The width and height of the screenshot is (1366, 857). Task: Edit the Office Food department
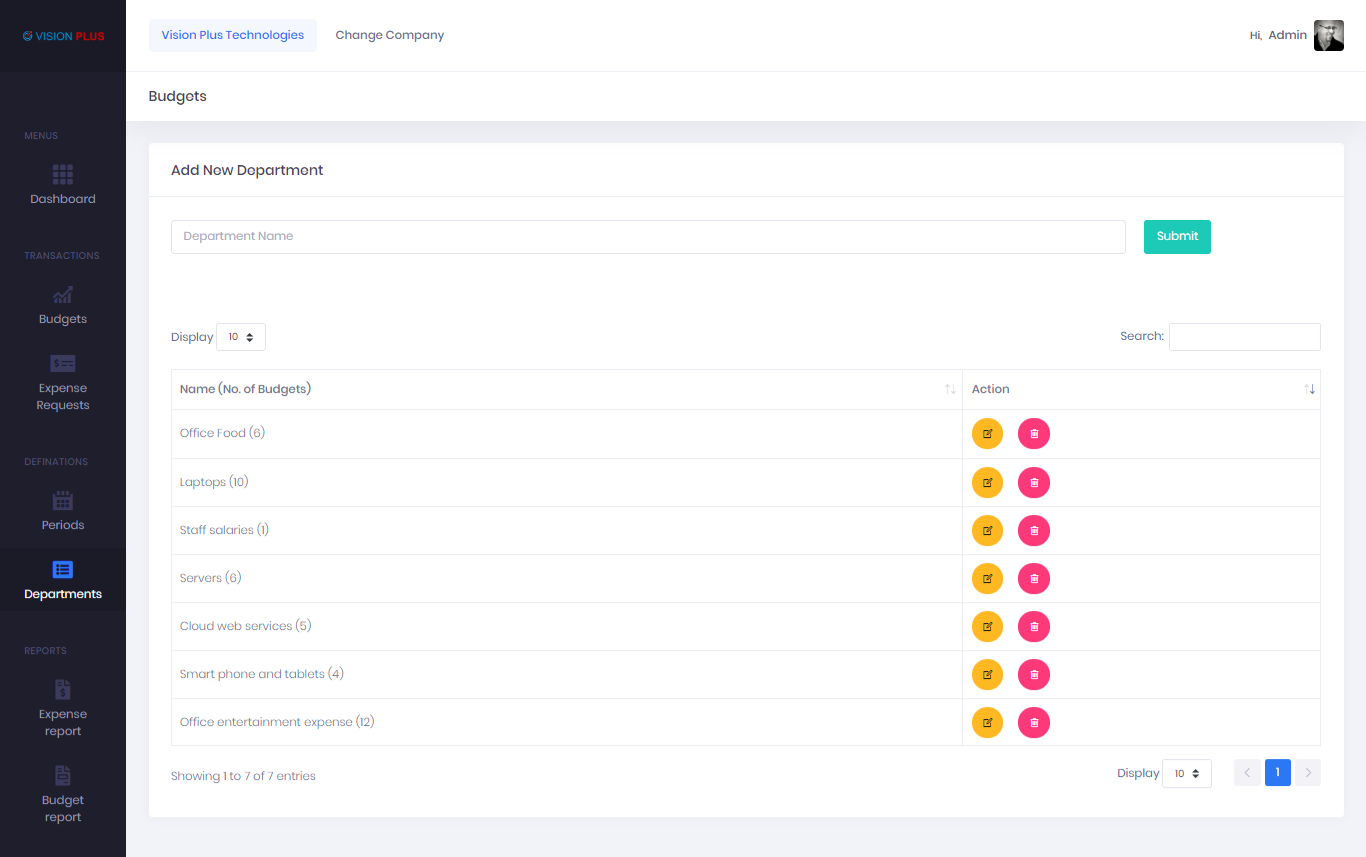(987, 434)
